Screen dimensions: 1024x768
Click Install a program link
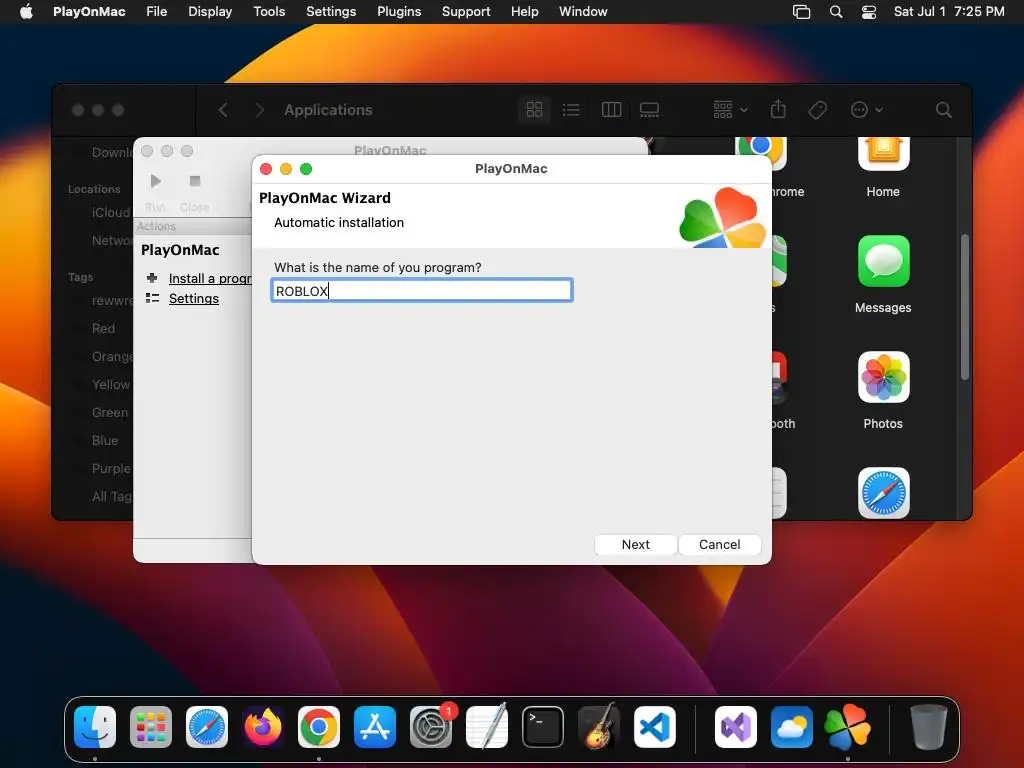click(210, 278)
